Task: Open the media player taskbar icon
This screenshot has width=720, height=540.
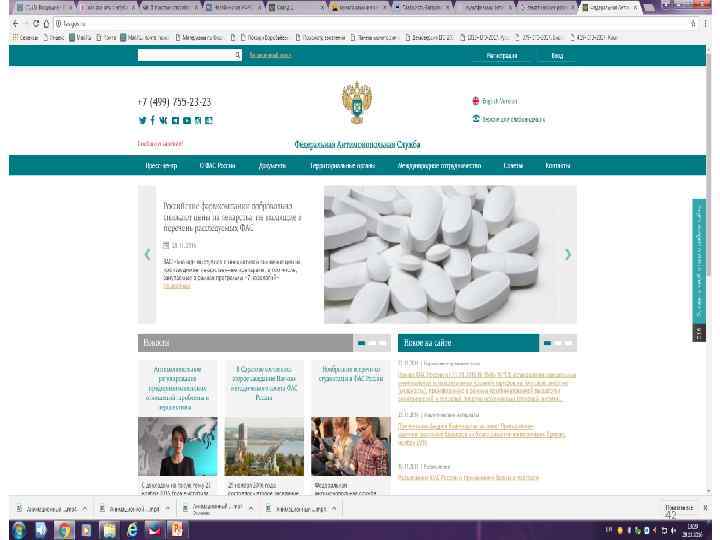Action: 87,530
